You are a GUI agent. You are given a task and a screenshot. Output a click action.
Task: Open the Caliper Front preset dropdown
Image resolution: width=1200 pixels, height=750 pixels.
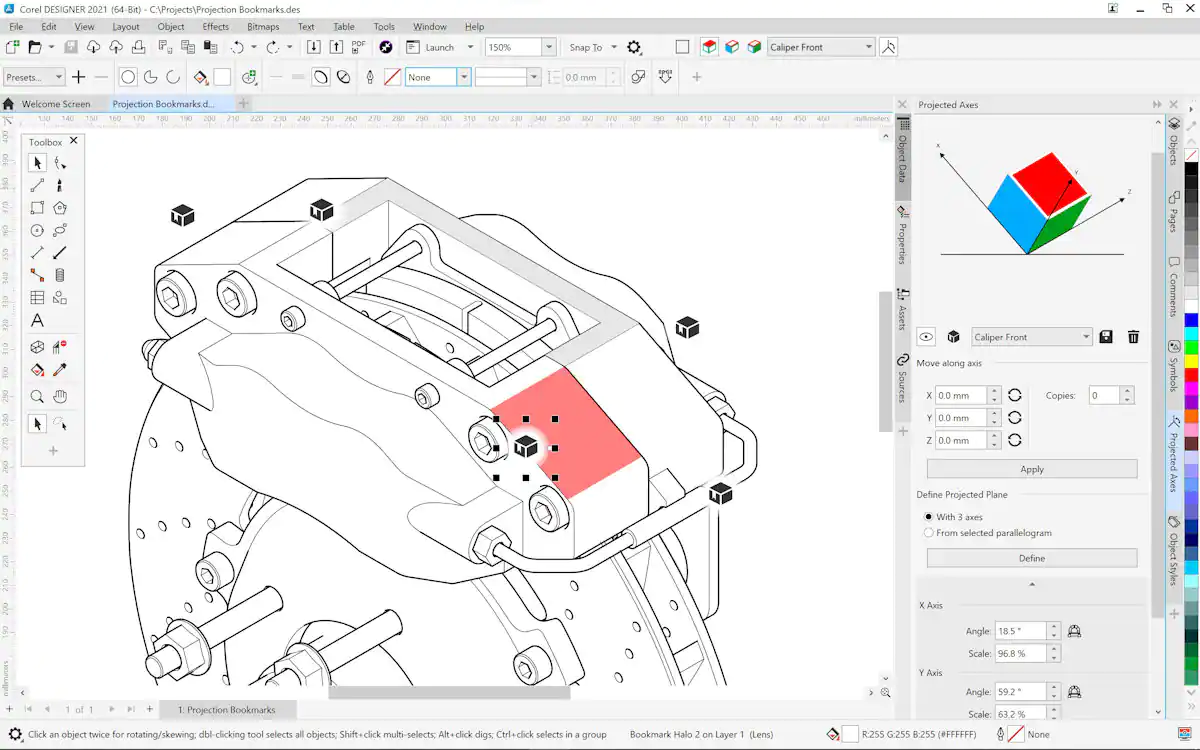click(1031, 337)
